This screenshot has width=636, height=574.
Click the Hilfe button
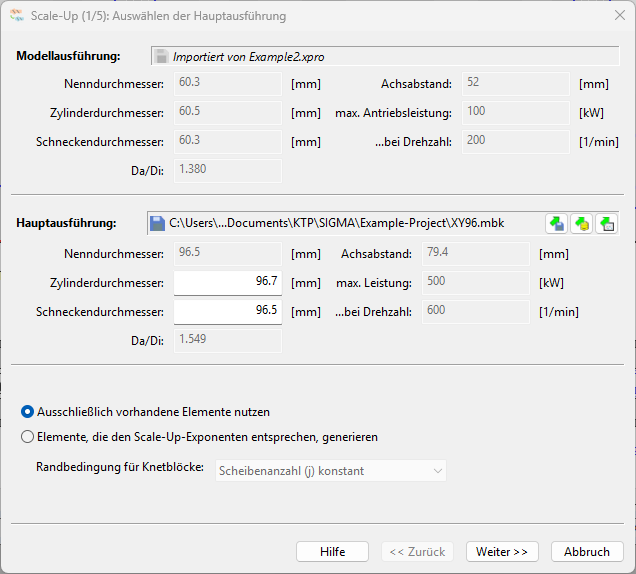pyautogui.click(x=332, y=552)
